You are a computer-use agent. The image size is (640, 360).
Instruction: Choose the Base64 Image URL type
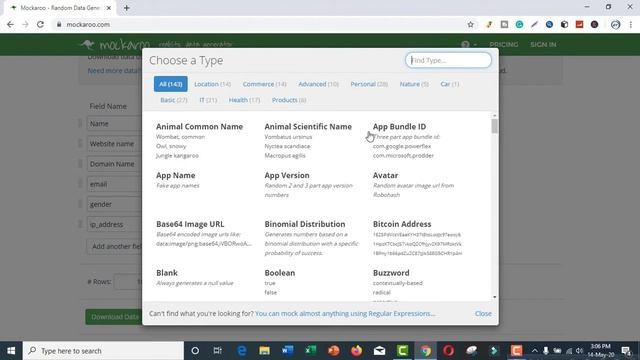click(190, 224)
